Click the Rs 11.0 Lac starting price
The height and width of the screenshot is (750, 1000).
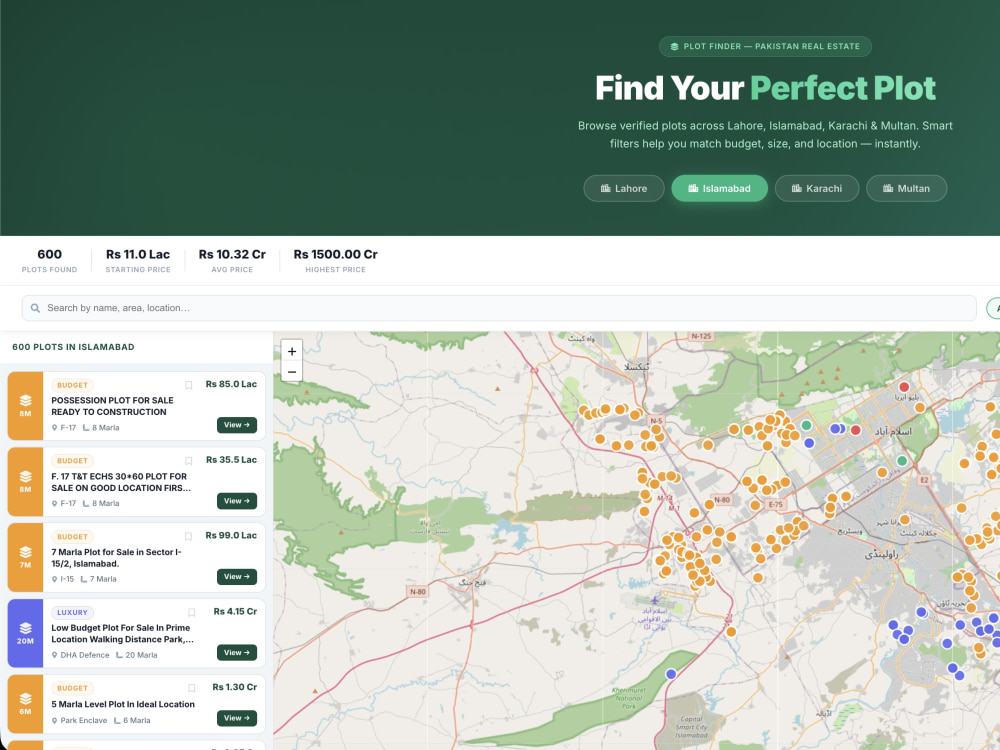138,260
